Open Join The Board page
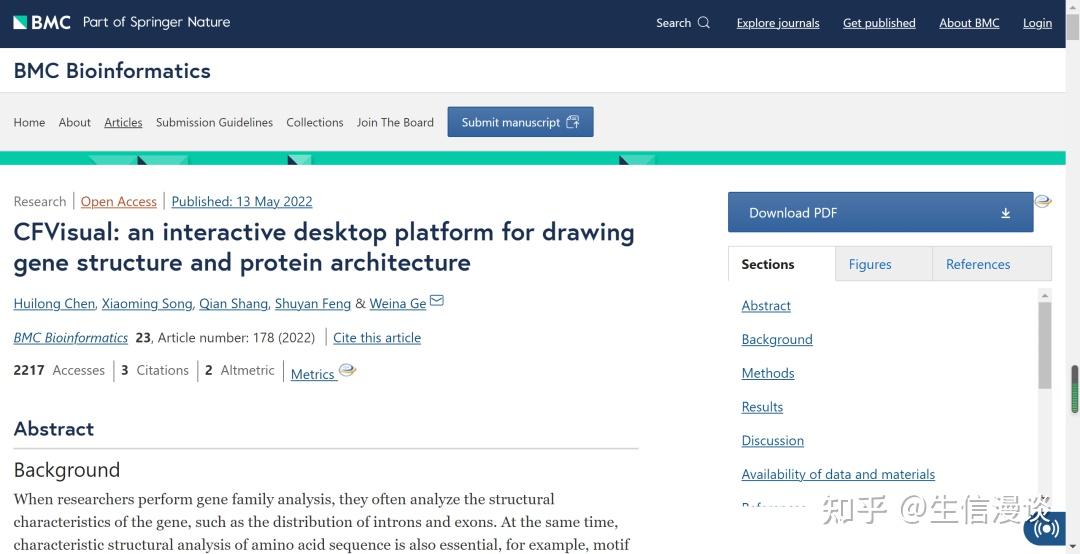The image size is (1080, 554). (395, 123)
